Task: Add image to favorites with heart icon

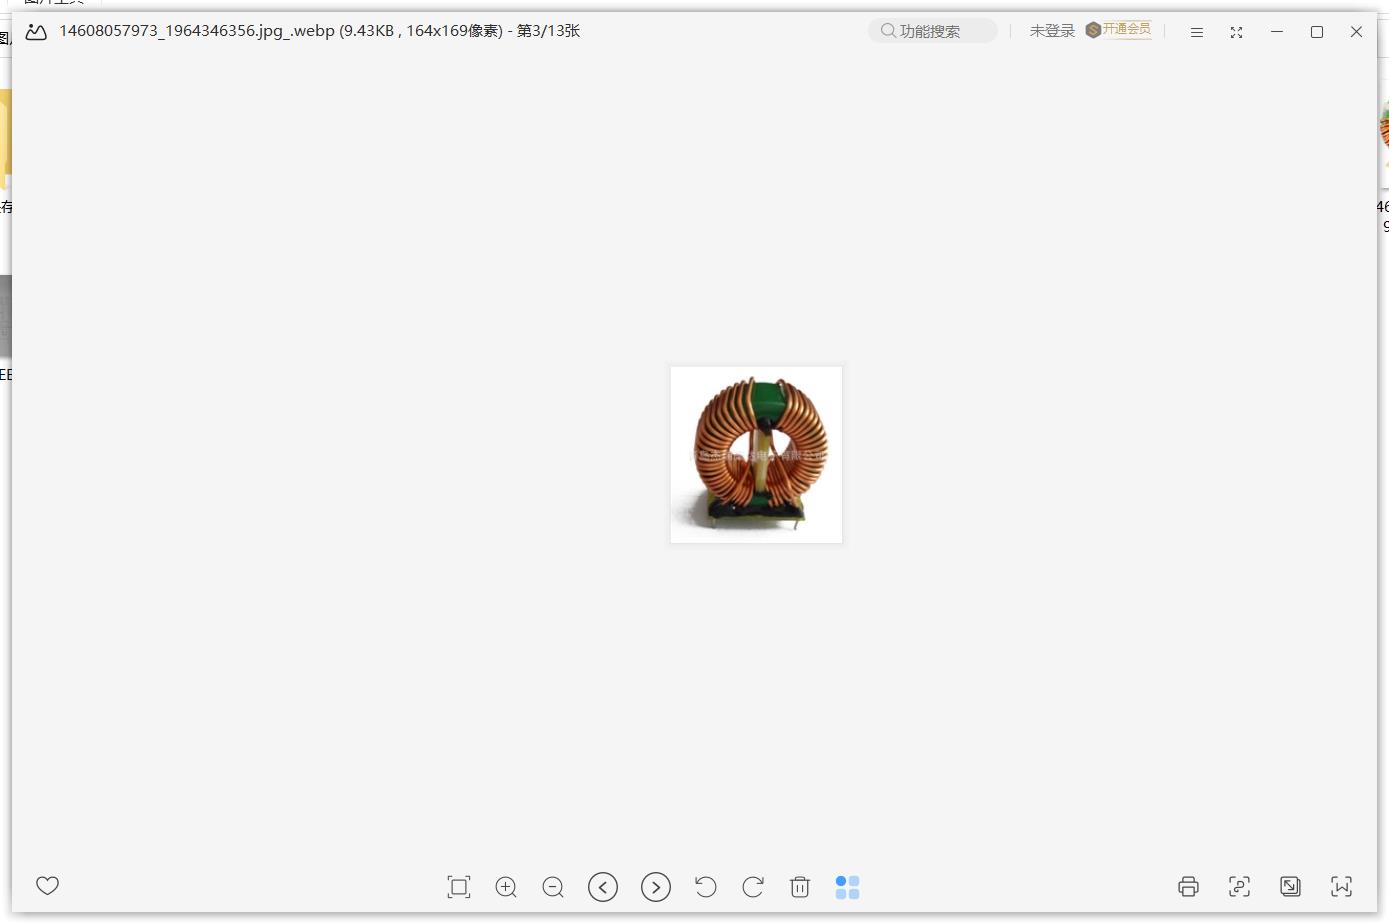Action: click(x=47, y=885)
